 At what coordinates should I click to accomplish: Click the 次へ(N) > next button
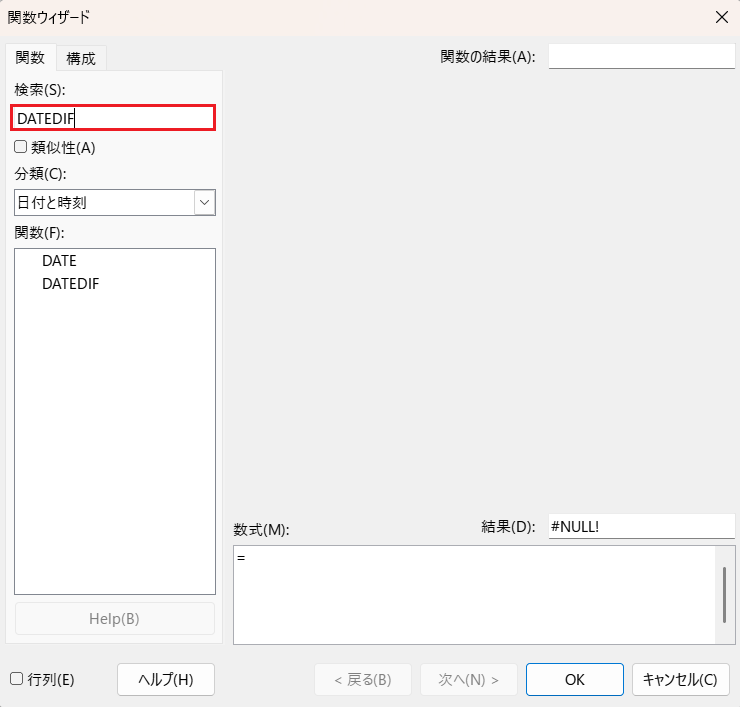[x=468, y=679]
